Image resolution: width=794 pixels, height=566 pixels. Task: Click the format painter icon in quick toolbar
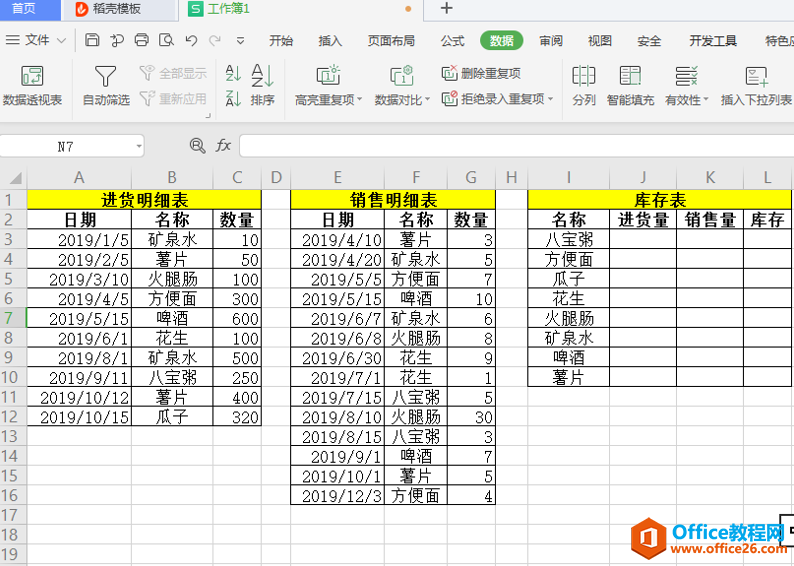117,40
